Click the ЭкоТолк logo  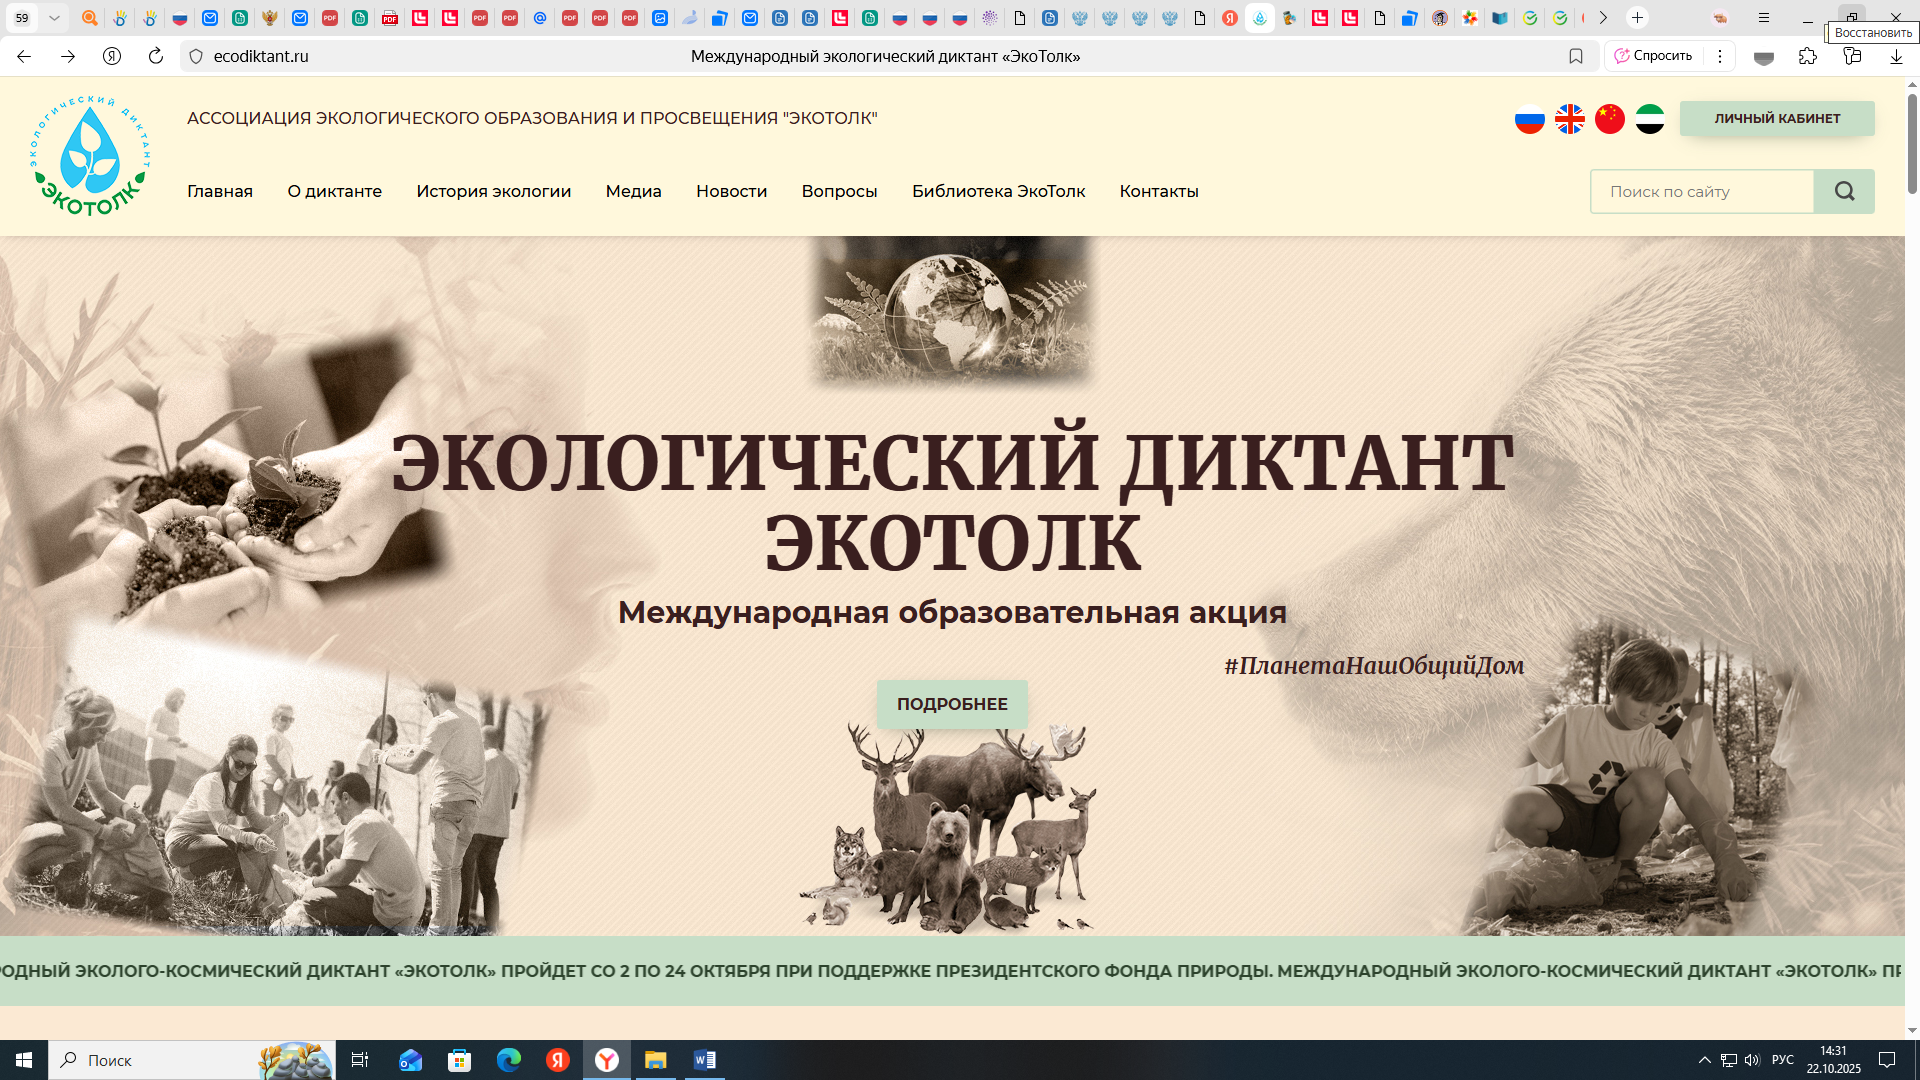pos(90,156)
